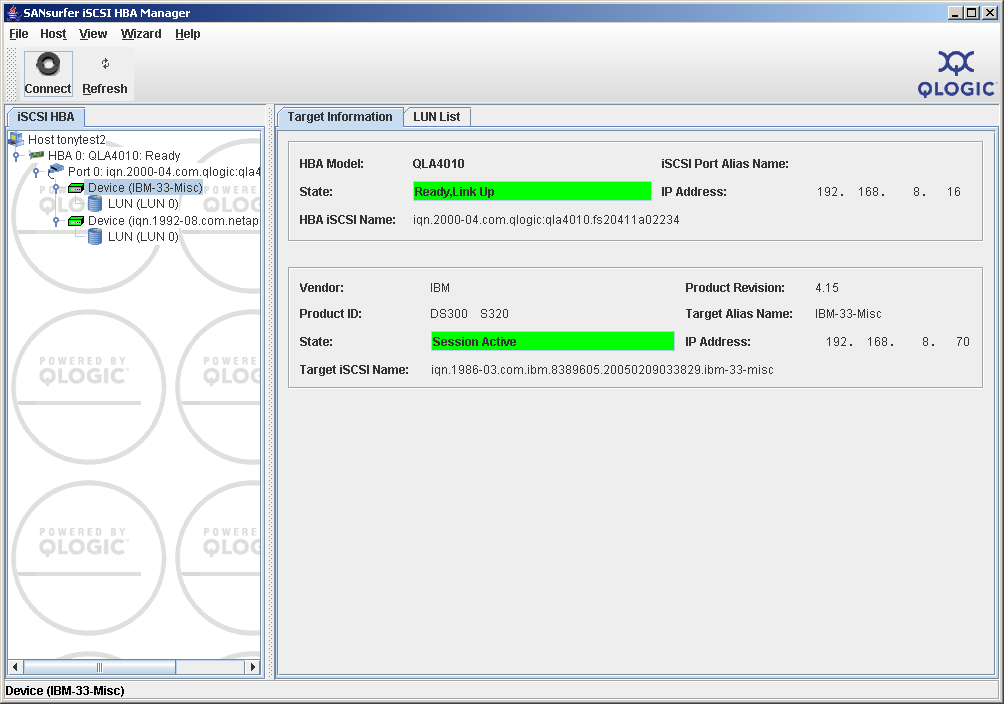This screenshot has width=1004, height=704.
Task: Click the LUN disk icon under IBM-33-Misc
Action: (95, 204)
